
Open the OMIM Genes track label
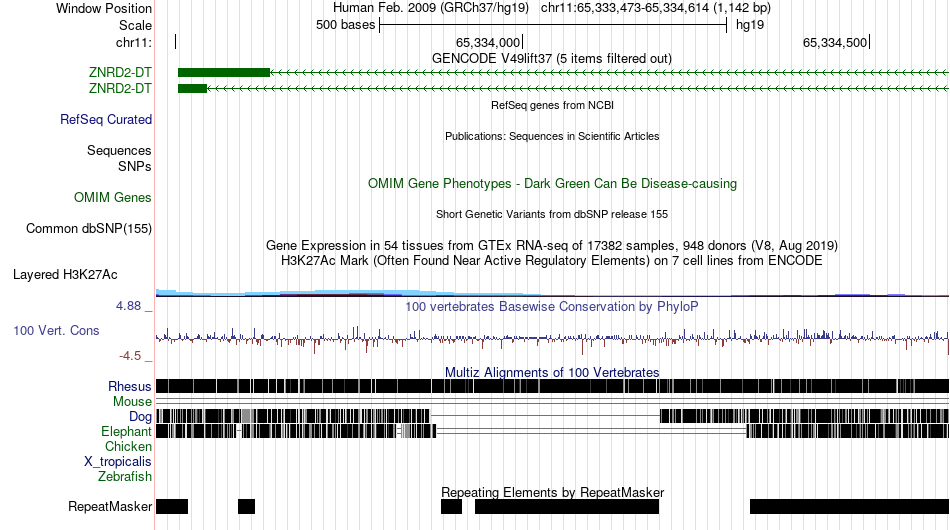(x=113, y=197)
